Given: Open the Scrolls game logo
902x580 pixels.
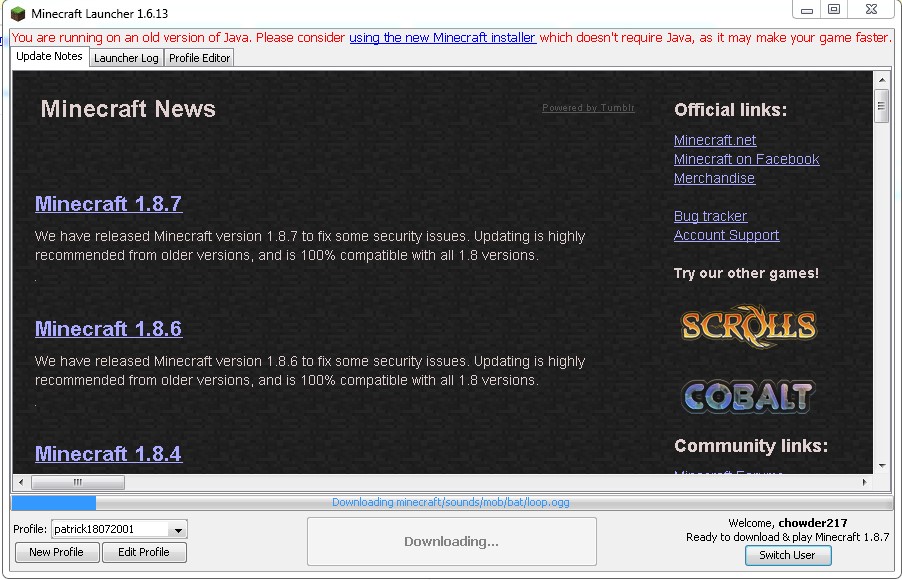Looking at the screenshot, I should pos(748,326).
